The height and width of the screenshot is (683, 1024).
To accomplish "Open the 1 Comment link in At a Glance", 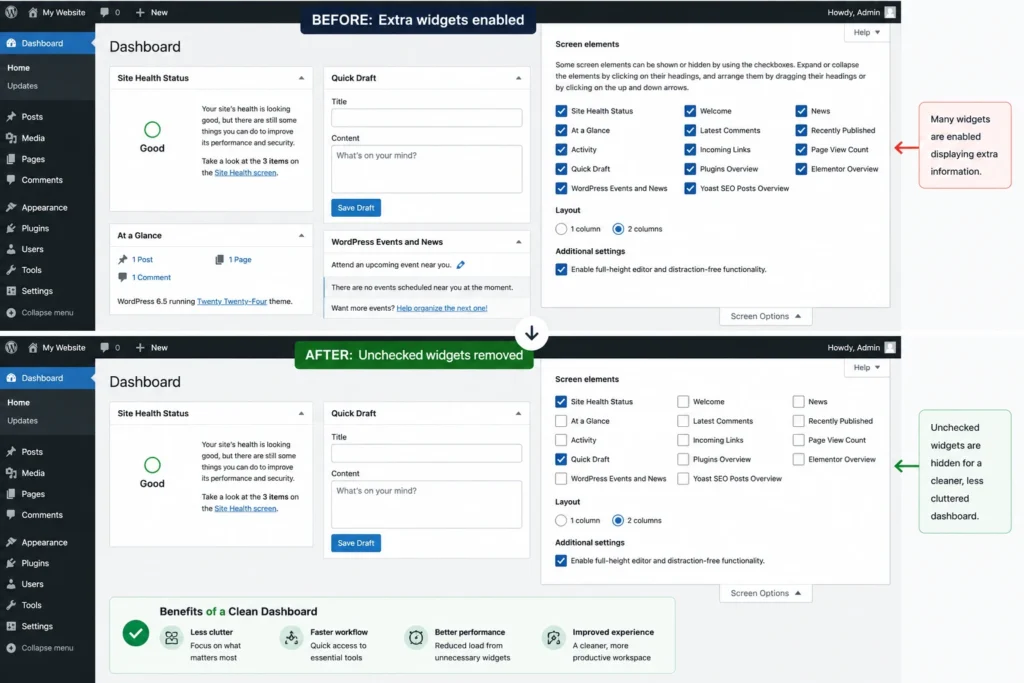I will pos(151,278).
